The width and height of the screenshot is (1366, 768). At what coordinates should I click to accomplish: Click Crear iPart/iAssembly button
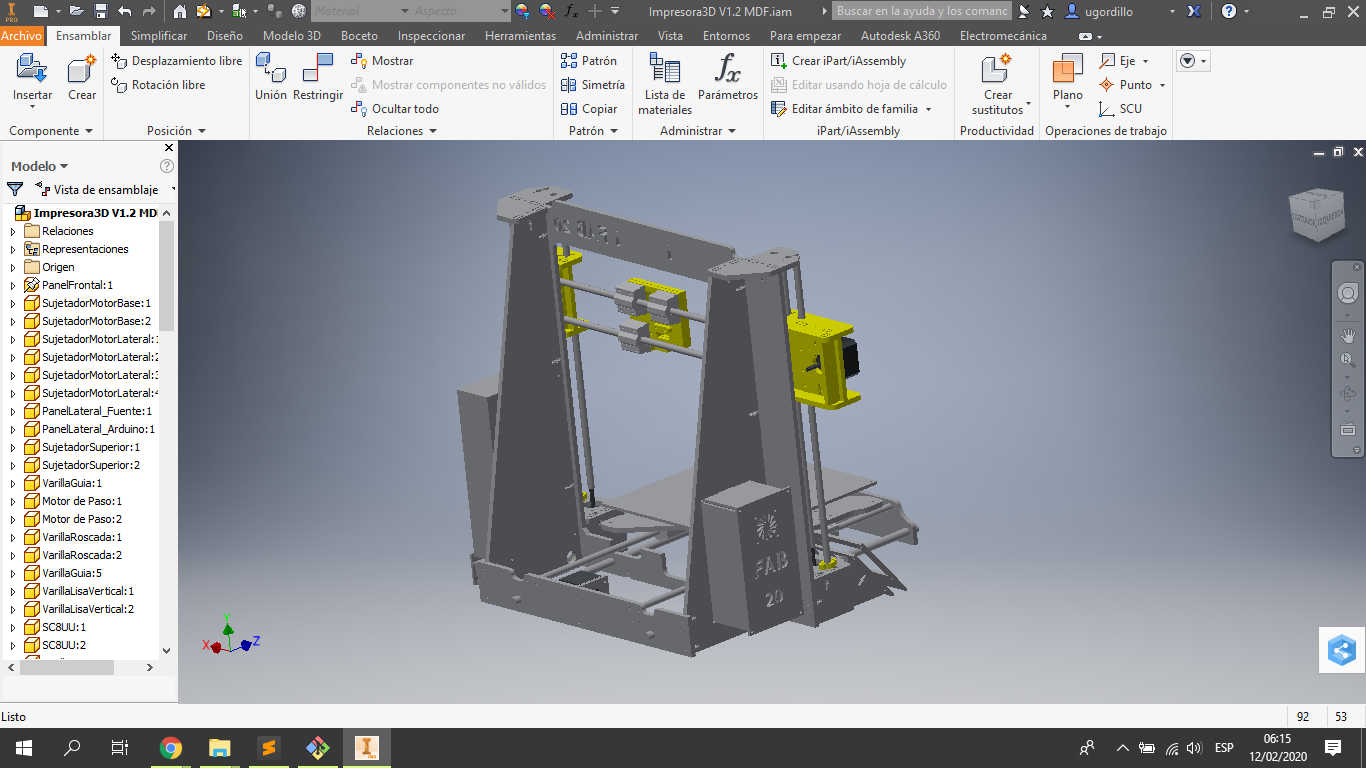click(x=838, y=61)
